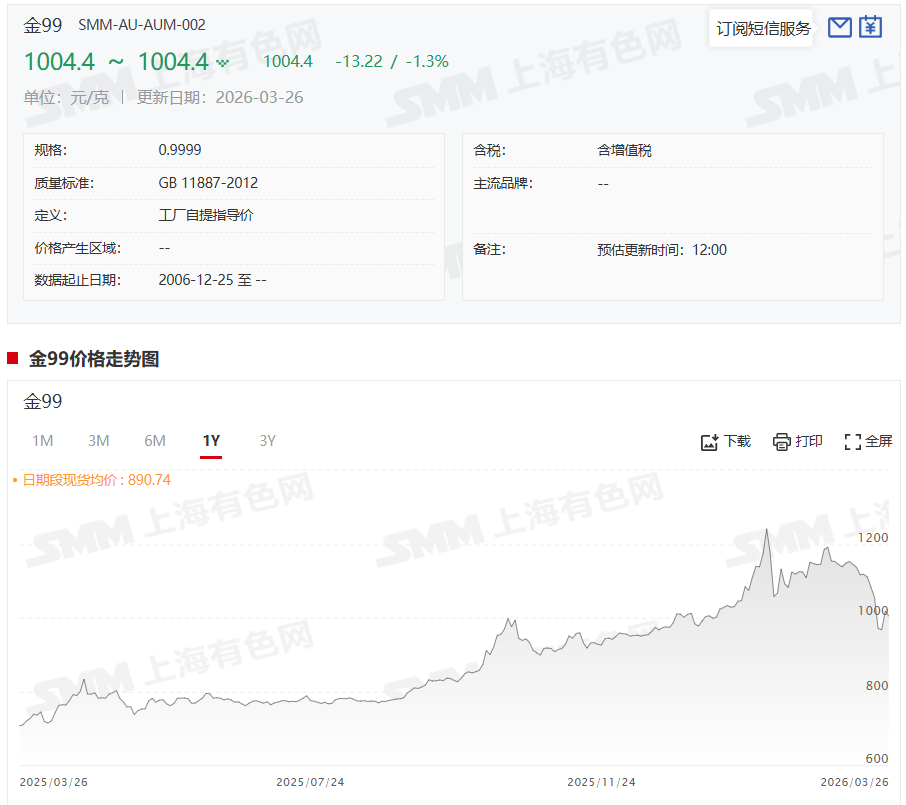Click the download chart image icon
This screenshot has height=805, width=906.
(710, 442)
